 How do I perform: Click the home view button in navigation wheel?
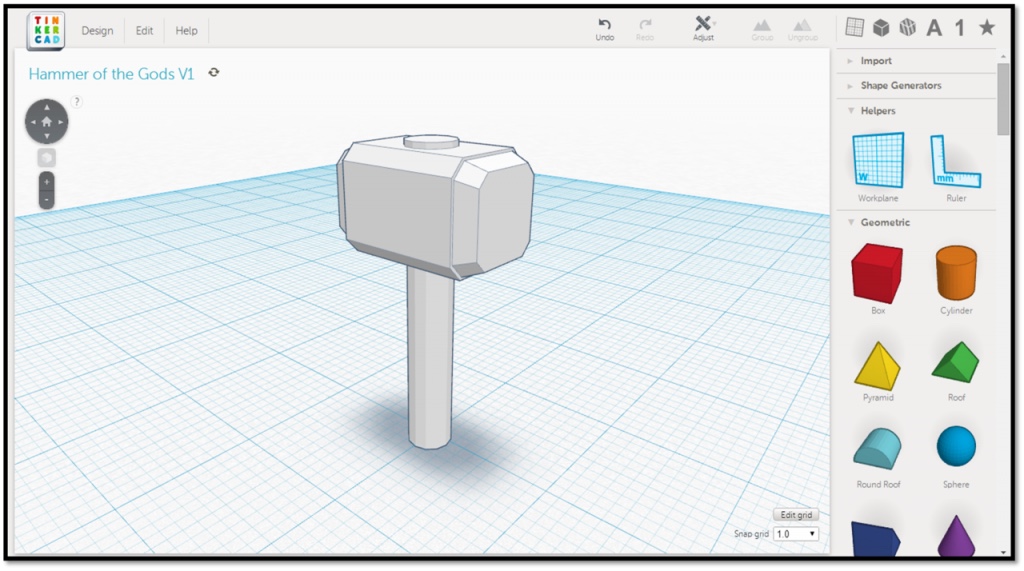pyautogui.click(x=46, y=122)
